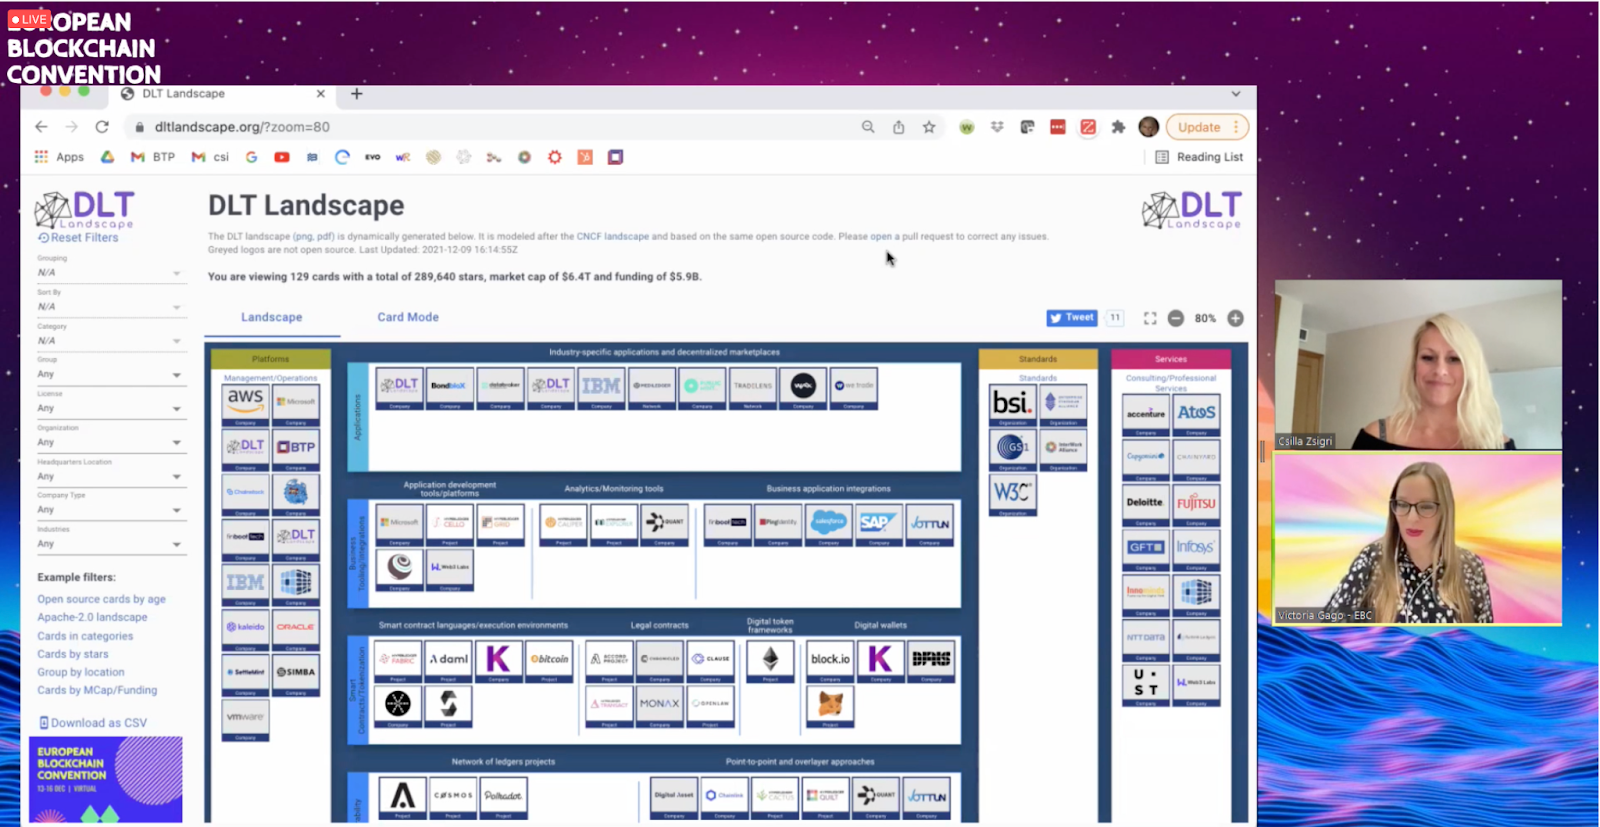Click the Reset Filters link

point(79,238)
